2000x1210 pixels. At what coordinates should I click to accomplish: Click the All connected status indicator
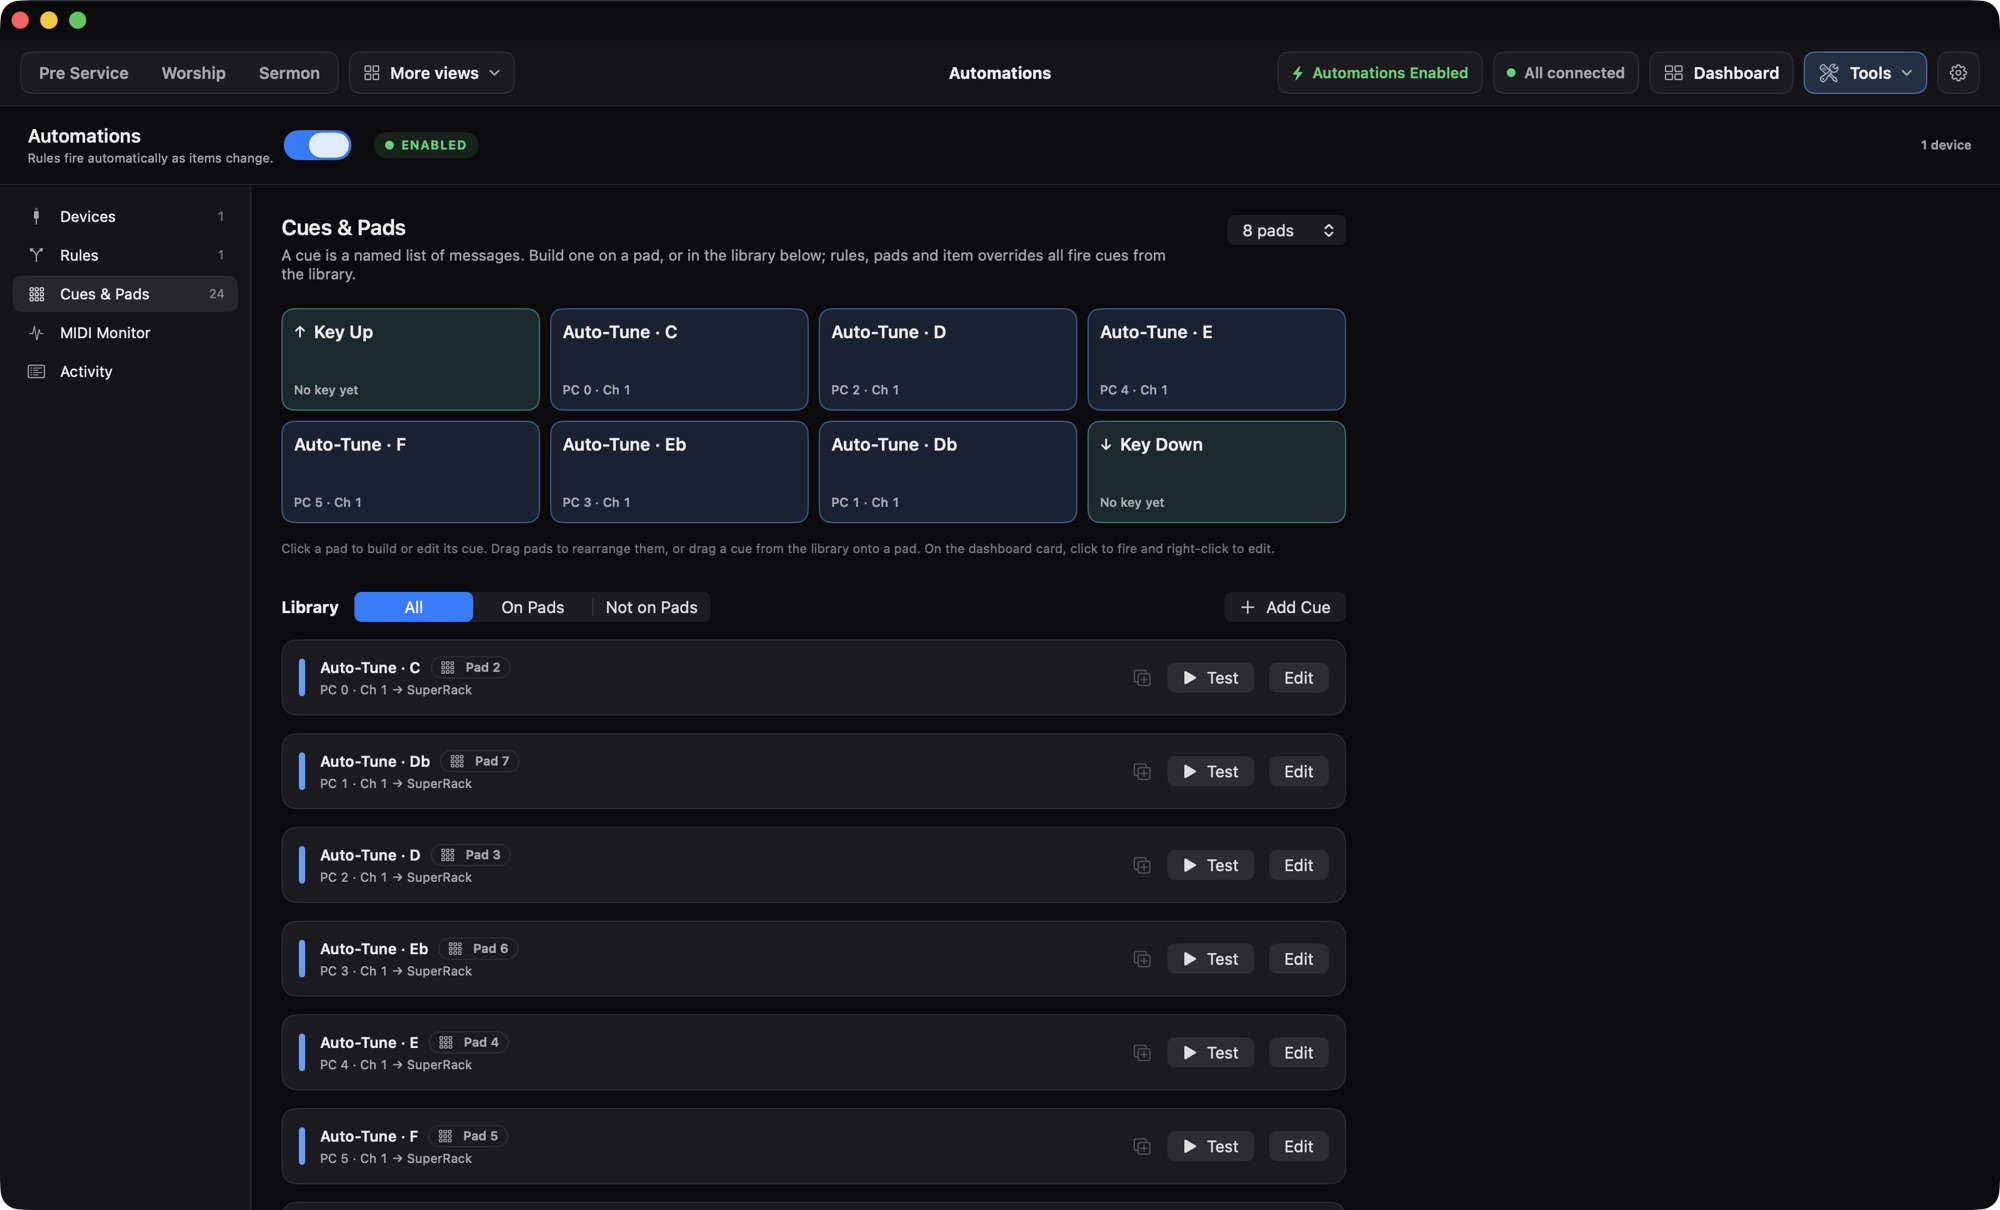point(1565,73)
